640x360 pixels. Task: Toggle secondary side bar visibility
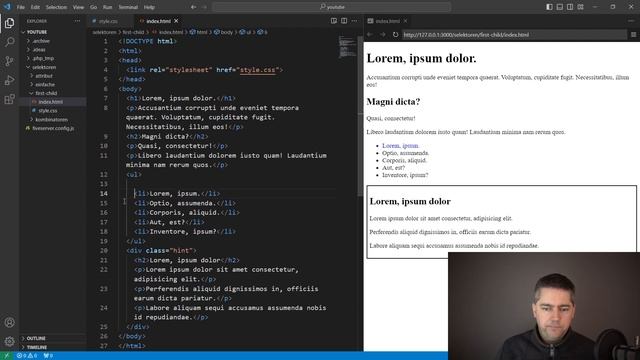570,7
